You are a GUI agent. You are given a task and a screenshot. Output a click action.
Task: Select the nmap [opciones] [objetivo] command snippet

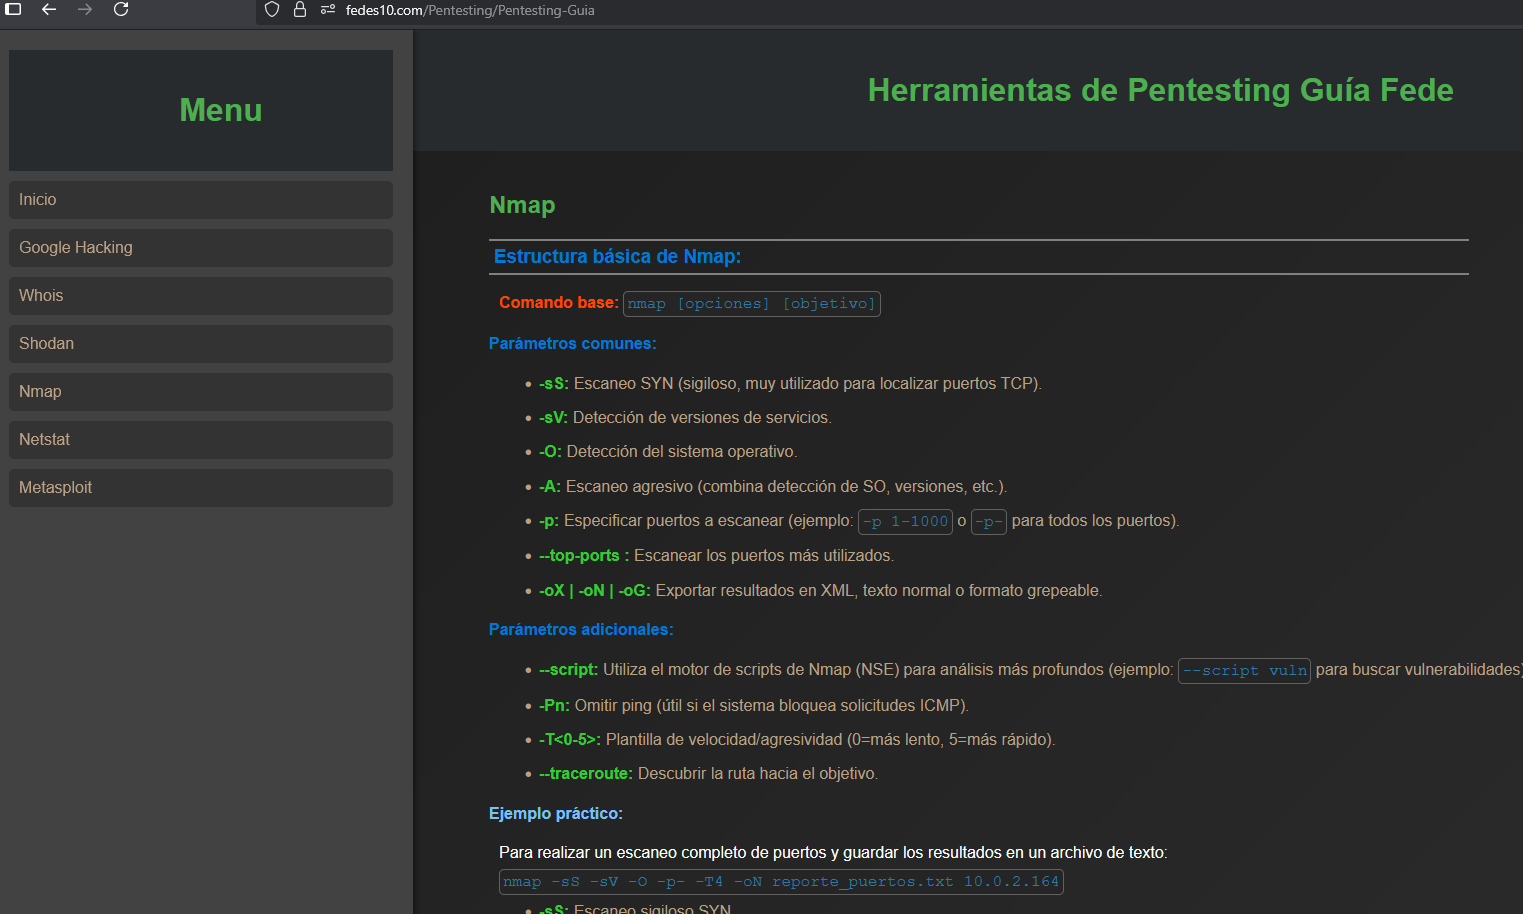click(x=751, y=303)
